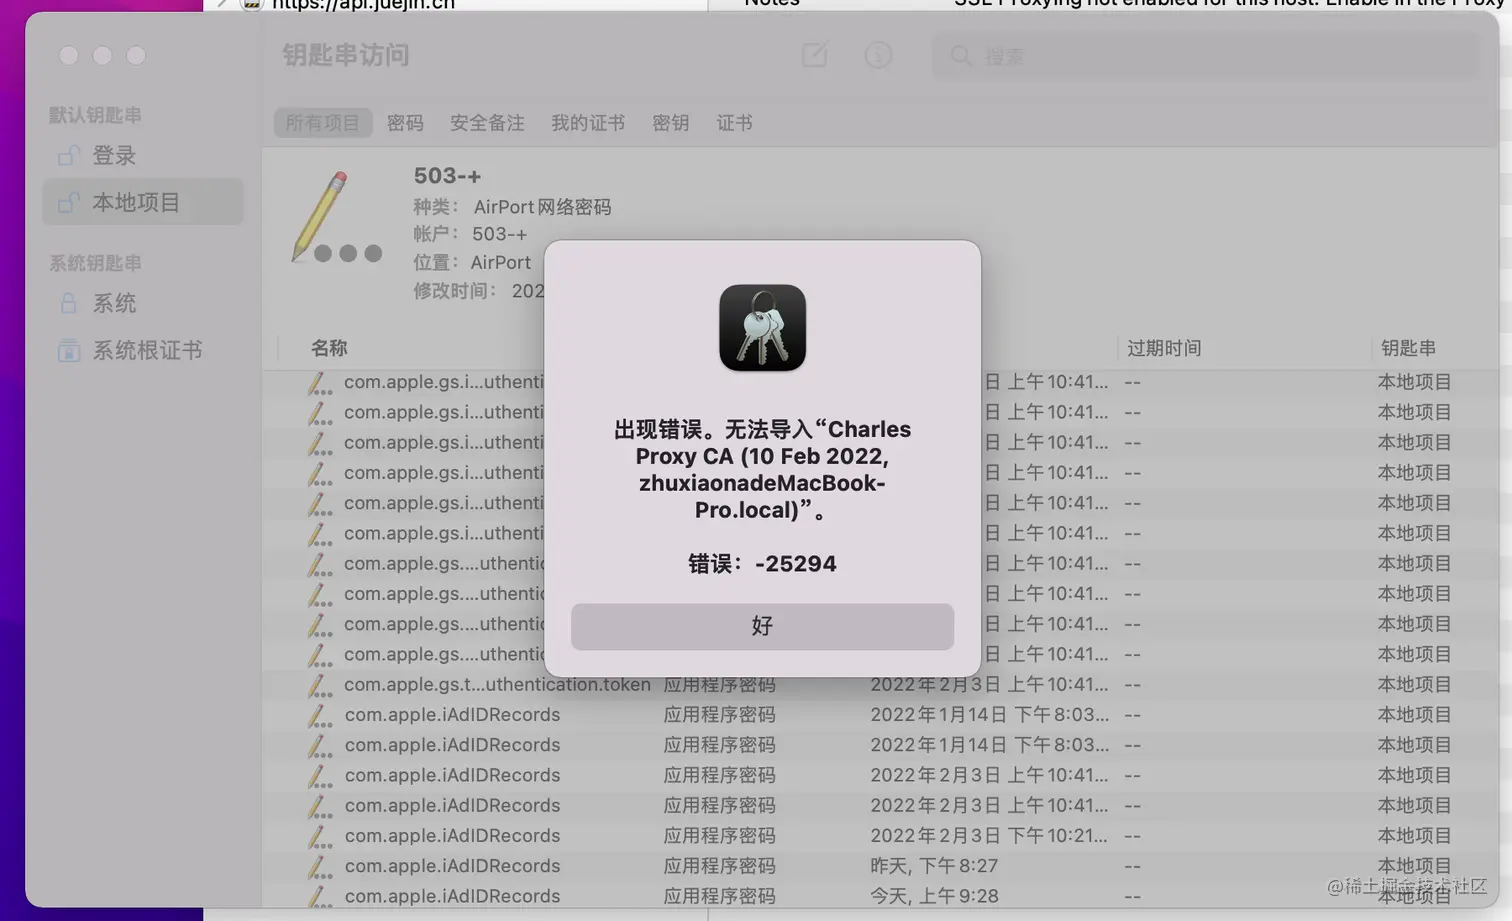The width and height of the screenshot is (1512, 921).
Task: Click the certificate folder icon beside 系统根证书
Action: (x=68, y=350)
